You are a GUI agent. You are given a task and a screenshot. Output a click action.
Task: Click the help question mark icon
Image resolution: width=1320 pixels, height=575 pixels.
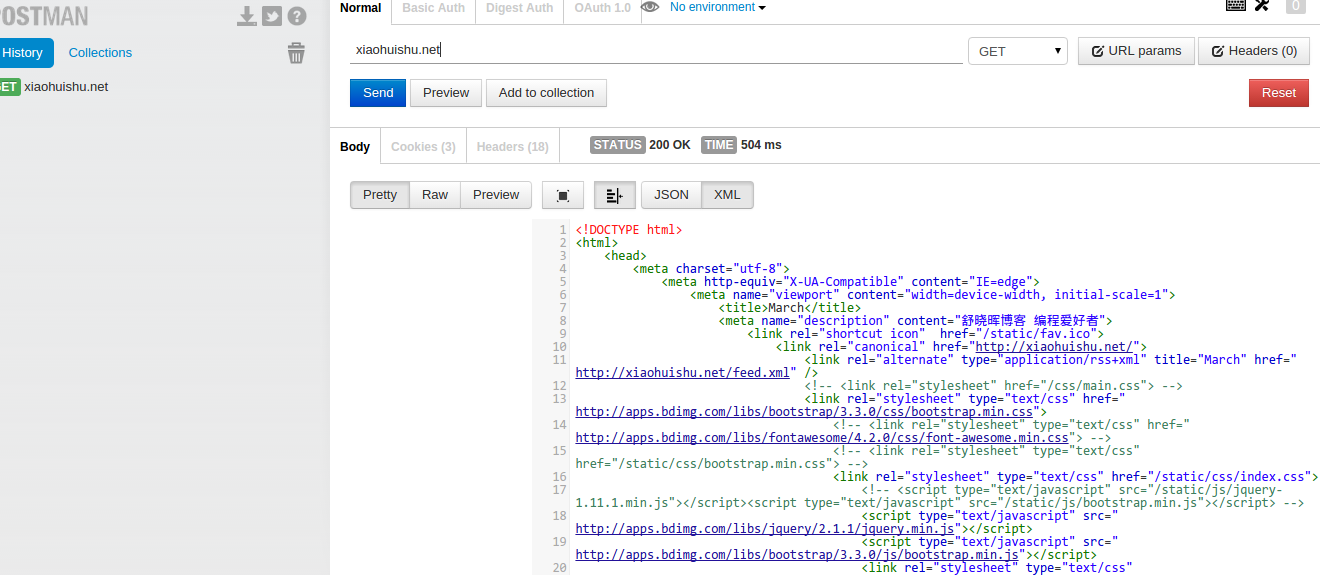(297, 16)
